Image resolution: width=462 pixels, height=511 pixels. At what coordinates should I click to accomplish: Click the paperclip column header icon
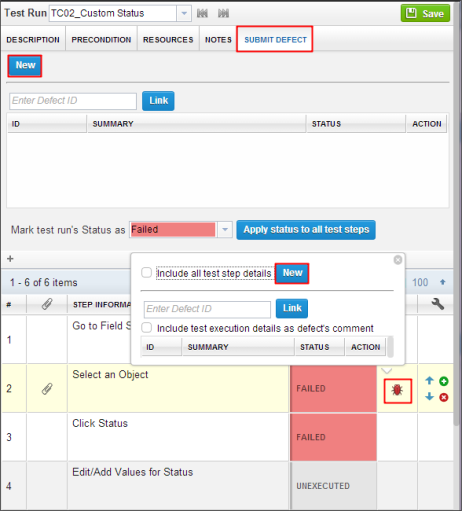pos(47,304)
